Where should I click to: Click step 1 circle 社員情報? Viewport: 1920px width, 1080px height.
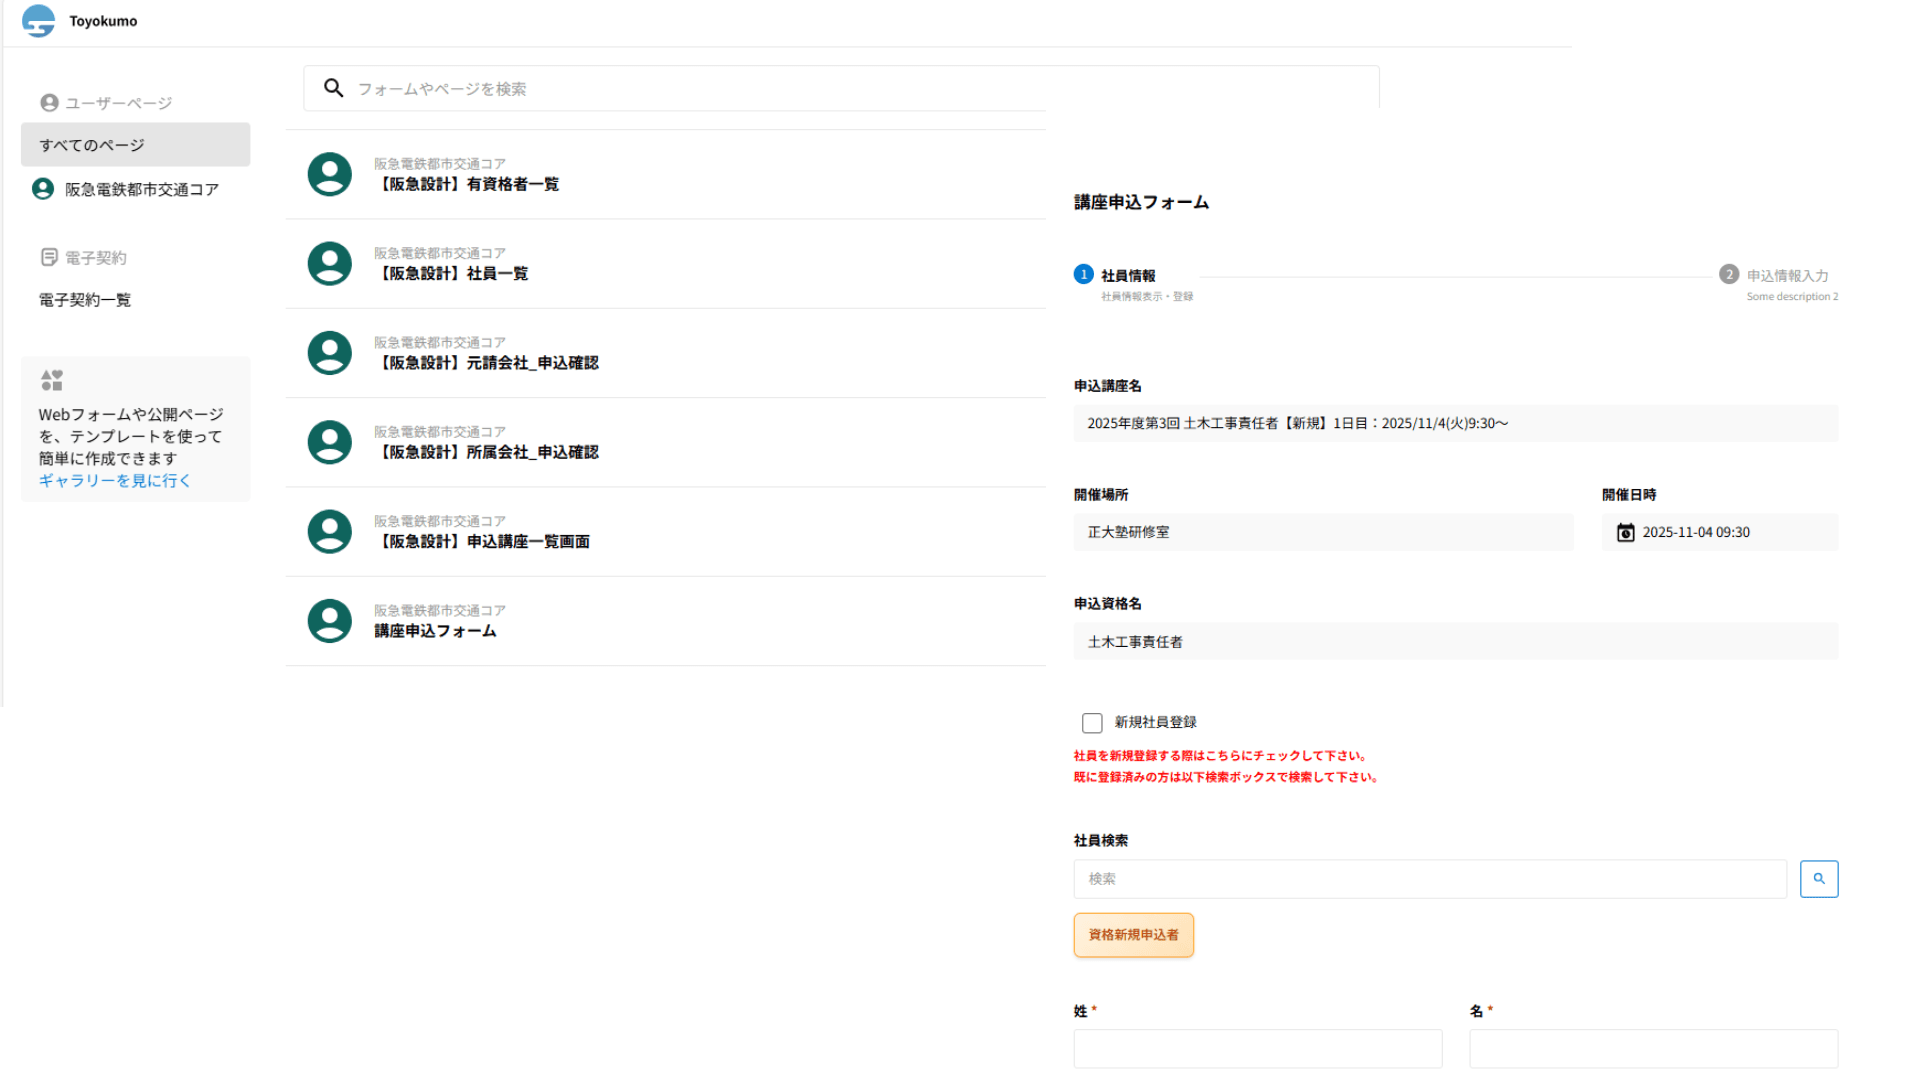[x=1083, y=274]
